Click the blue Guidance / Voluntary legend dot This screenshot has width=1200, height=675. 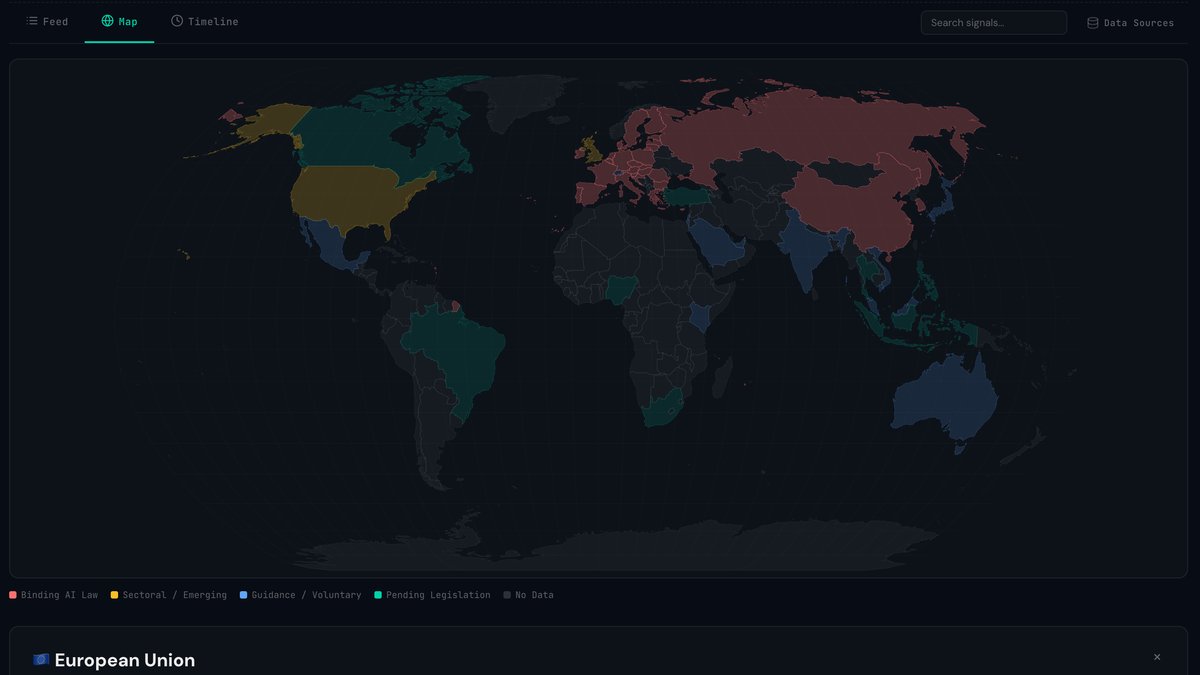242,594
